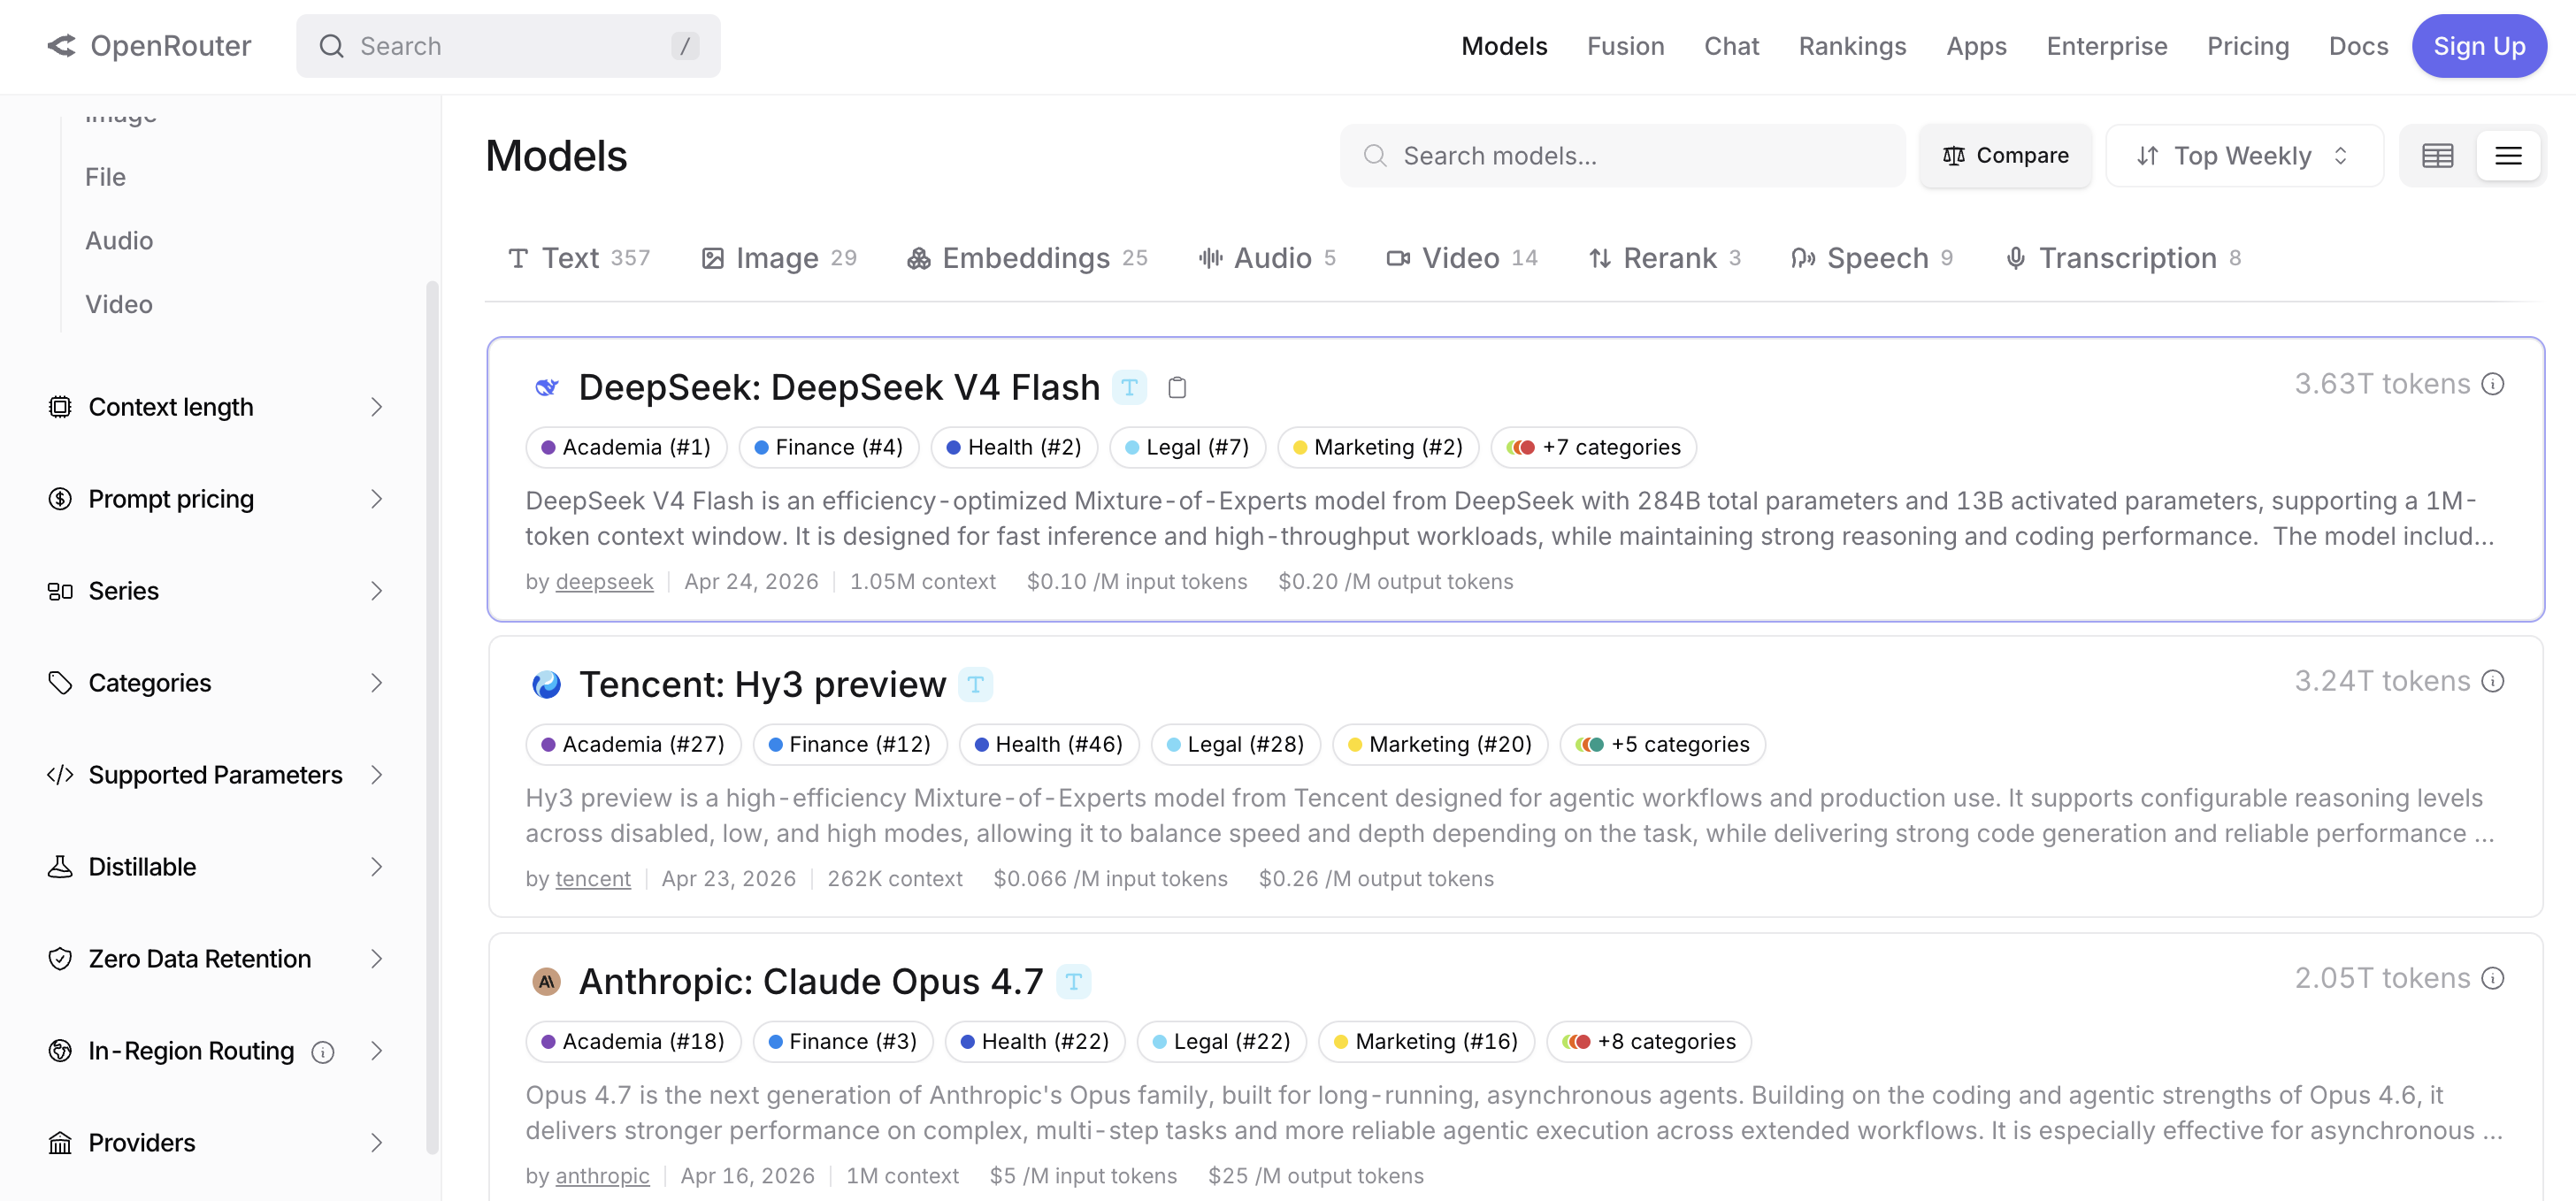Select File modality in sidebar

point(105,177)
